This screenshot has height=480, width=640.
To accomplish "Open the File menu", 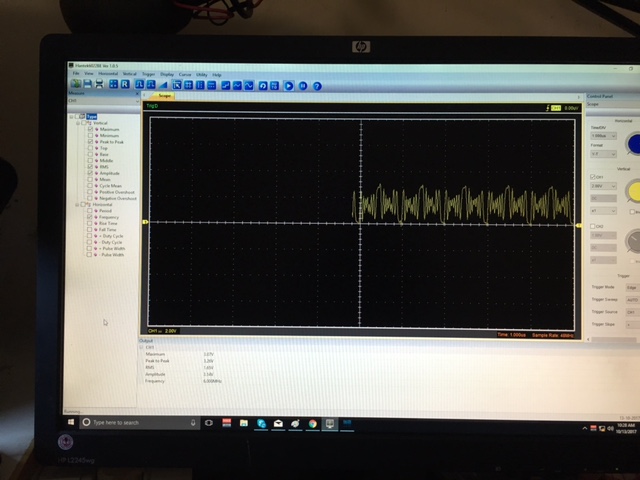I will click(x=76, y=73).
